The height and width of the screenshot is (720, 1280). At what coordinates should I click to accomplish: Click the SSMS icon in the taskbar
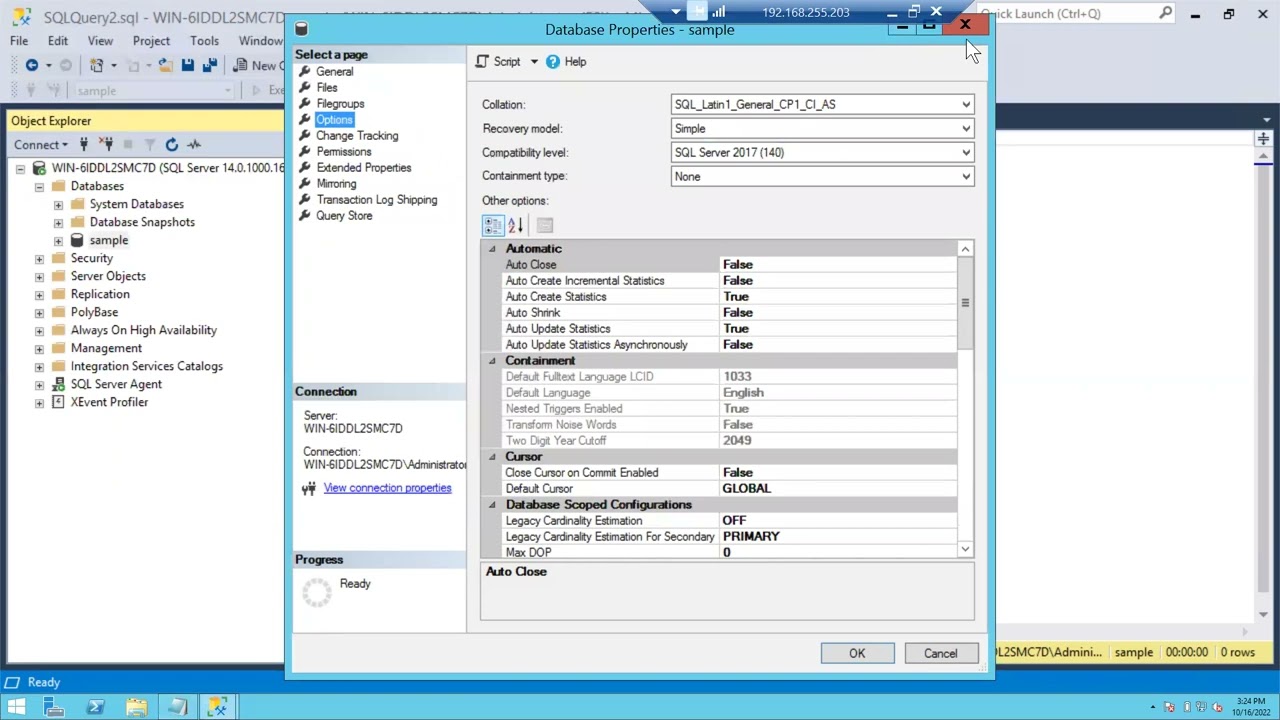click(217, 707)
